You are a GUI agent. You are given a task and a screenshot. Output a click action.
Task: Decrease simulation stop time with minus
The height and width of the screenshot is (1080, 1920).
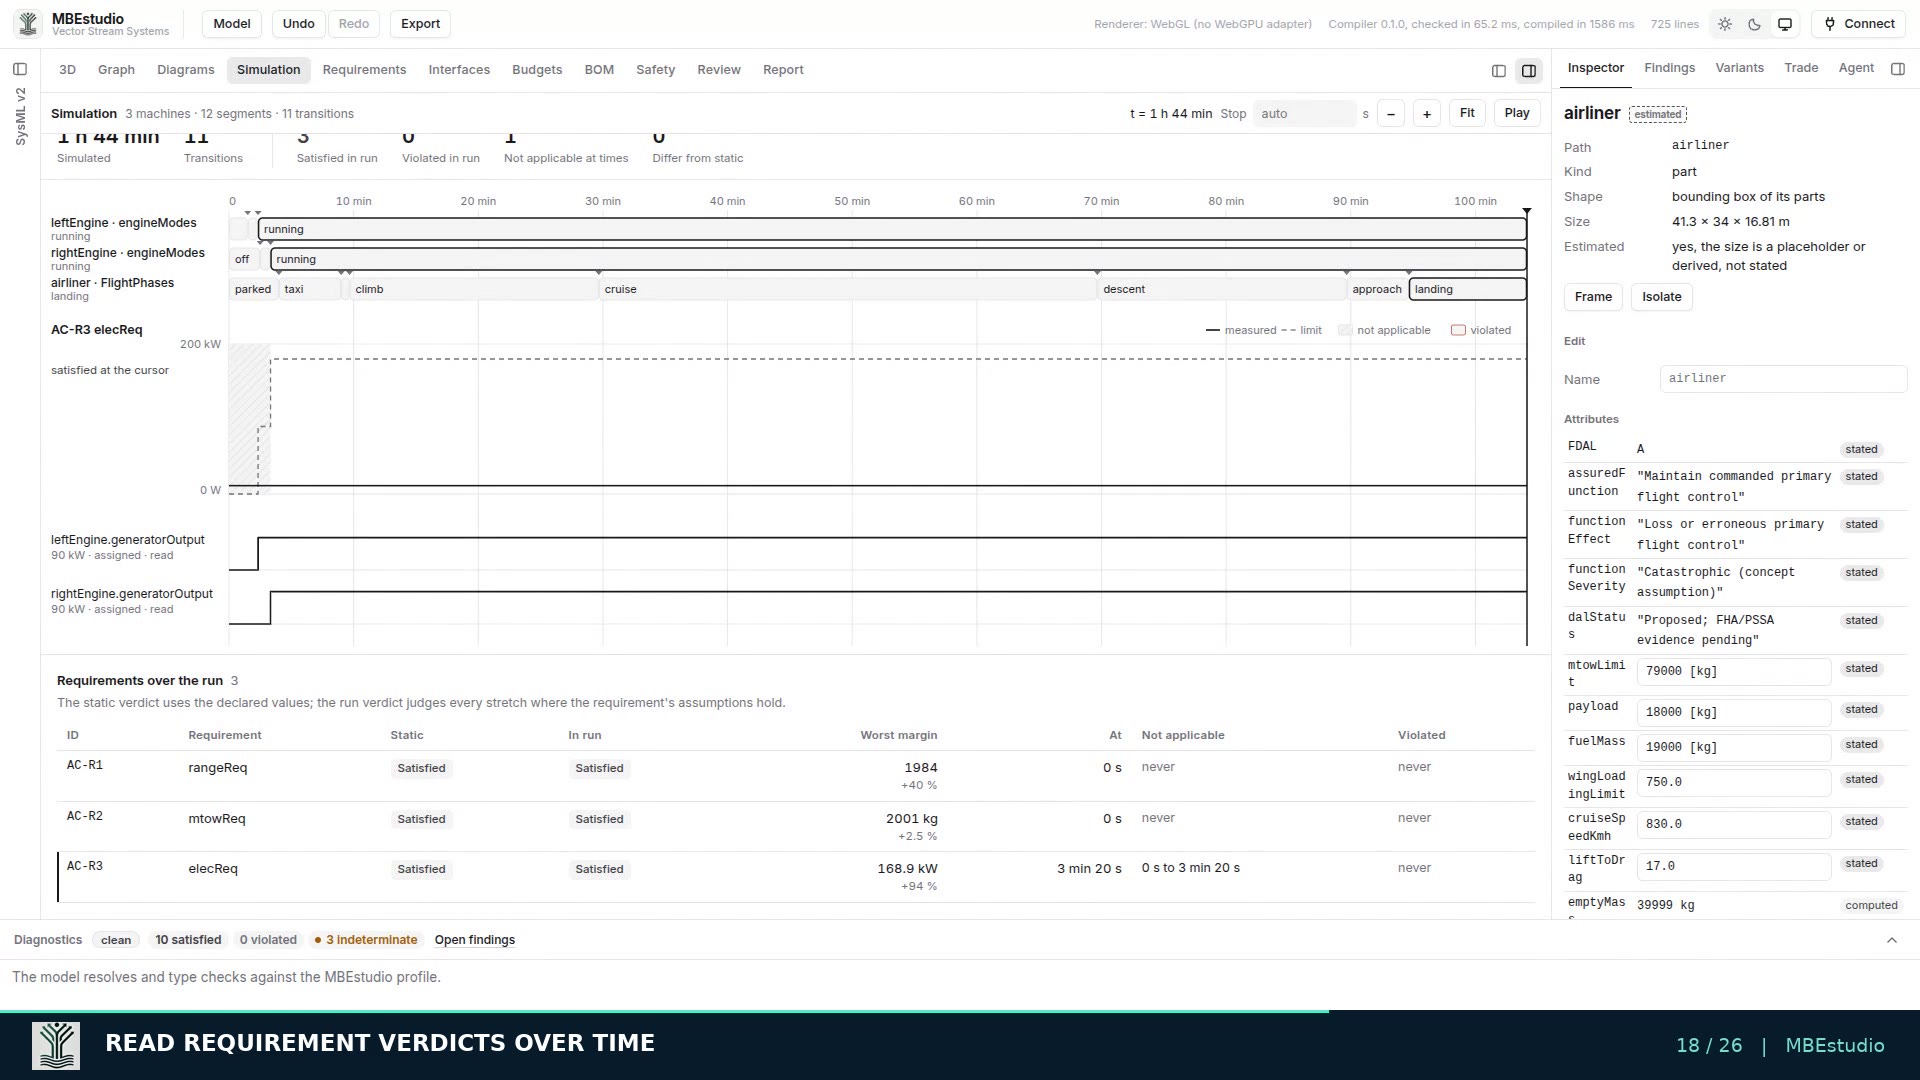[1391, 114]
